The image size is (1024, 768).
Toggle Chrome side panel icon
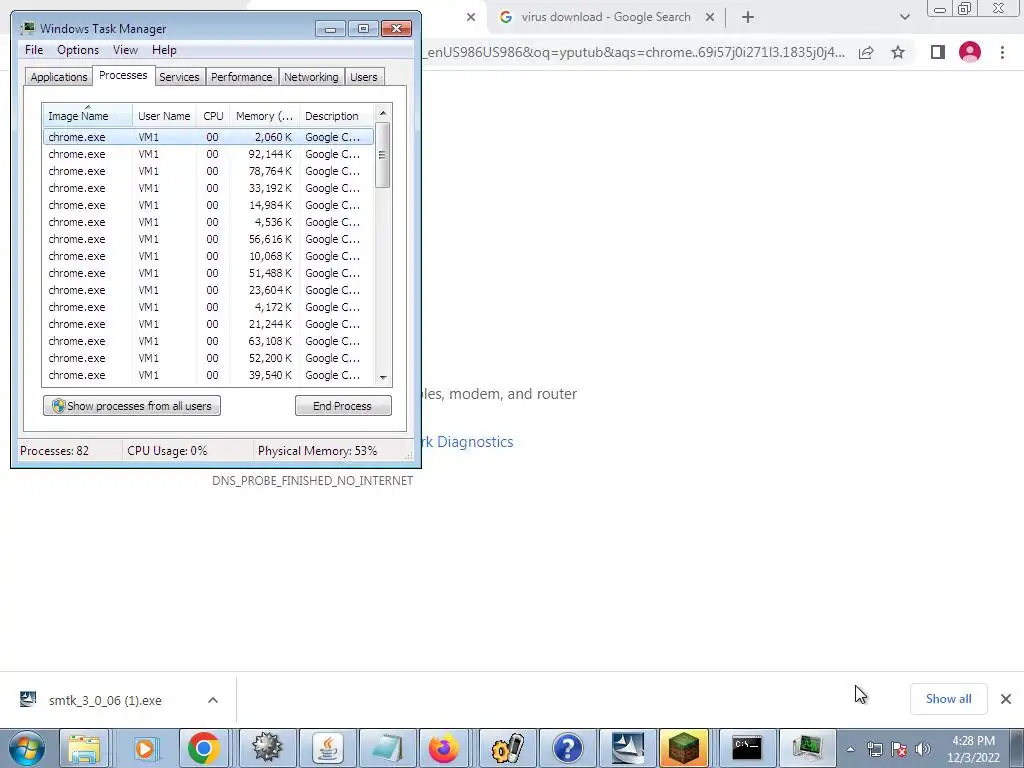(x=938, y=52)
